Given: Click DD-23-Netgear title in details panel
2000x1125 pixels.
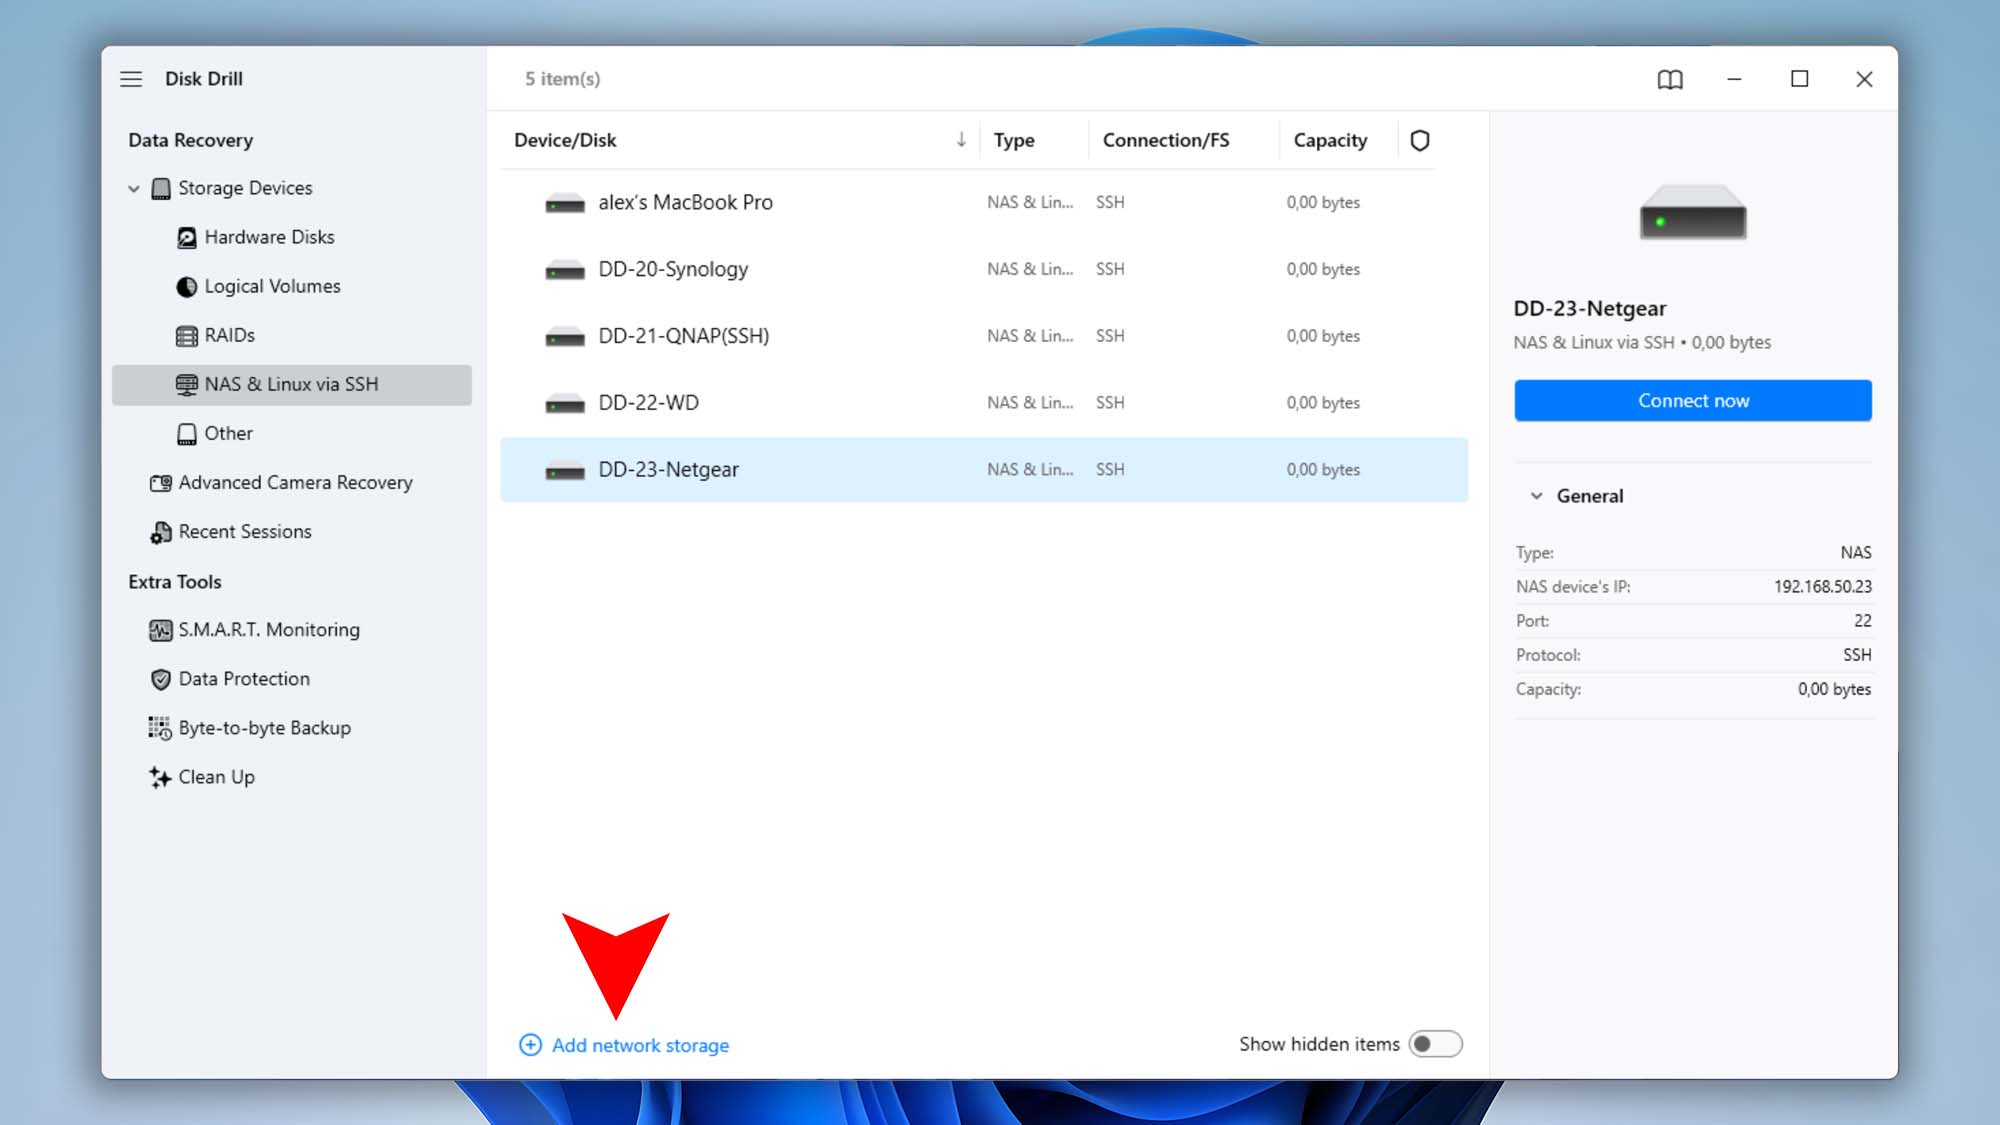Looking at the screenshot, I should click(x=1589, y=308).
